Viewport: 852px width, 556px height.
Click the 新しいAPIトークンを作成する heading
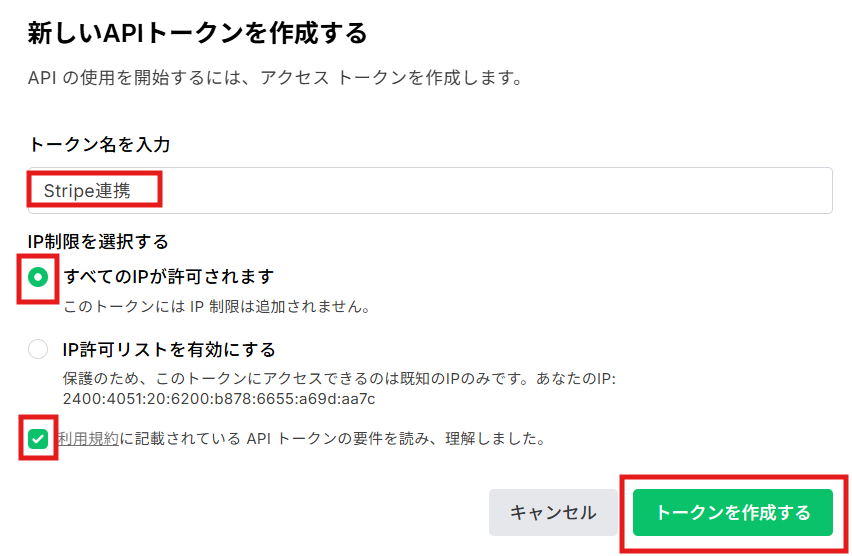point(197,34)
